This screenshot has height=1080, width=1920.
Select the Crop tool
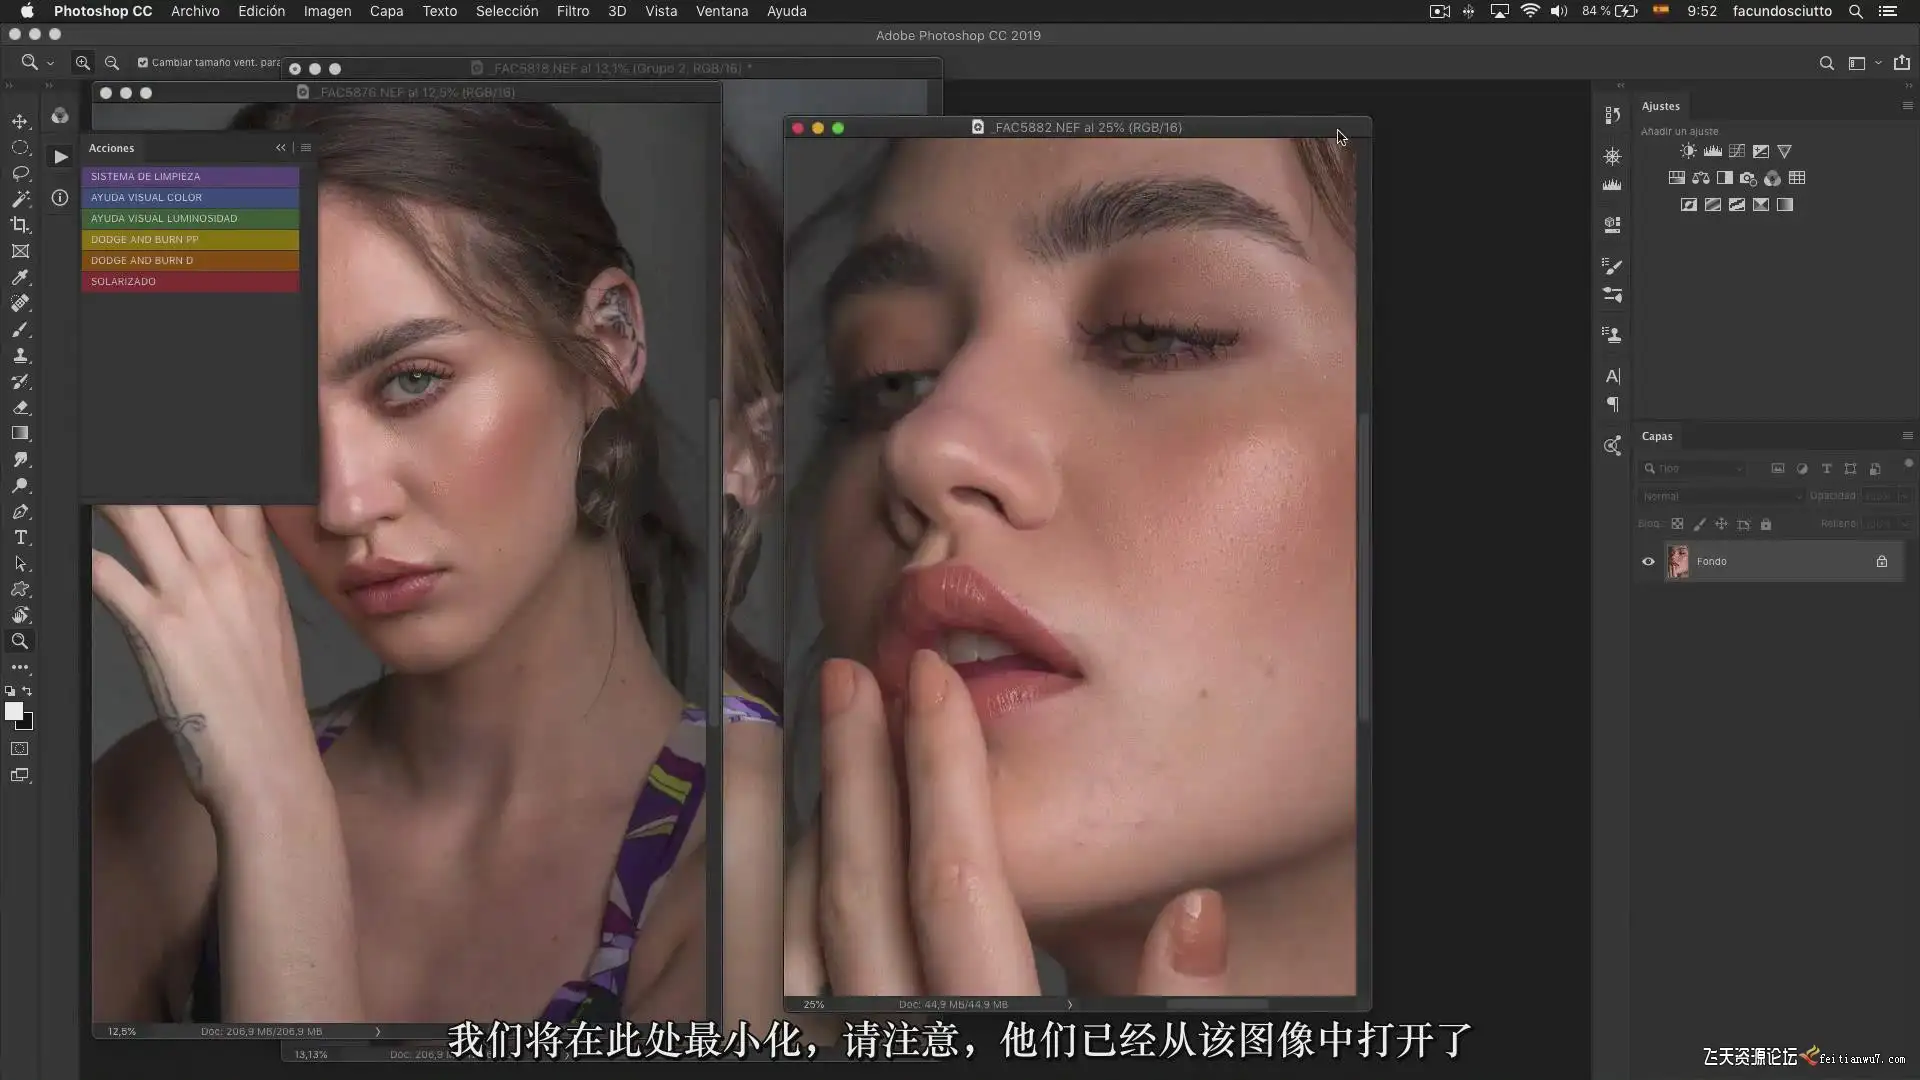pos(20,225)
